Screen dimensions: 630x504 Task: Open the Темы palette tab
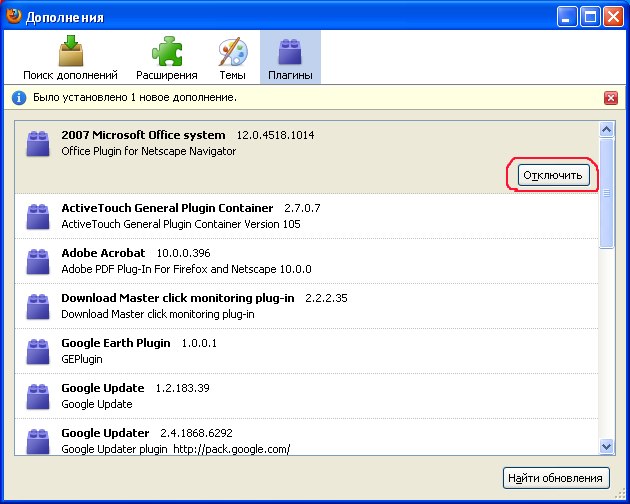point(232,58)
